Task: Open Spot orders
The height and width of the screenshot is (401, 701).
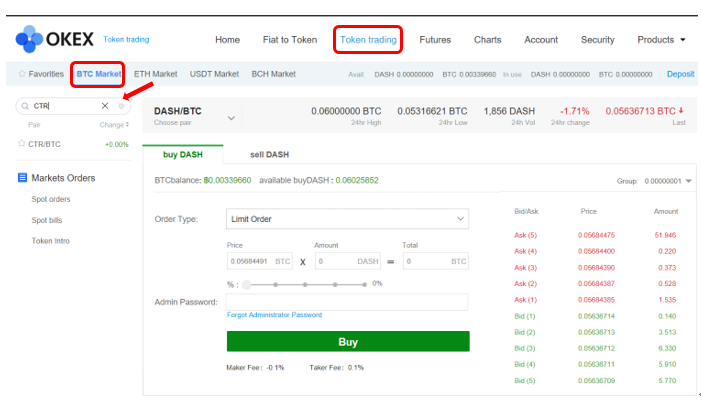Action: coord(51,199)
